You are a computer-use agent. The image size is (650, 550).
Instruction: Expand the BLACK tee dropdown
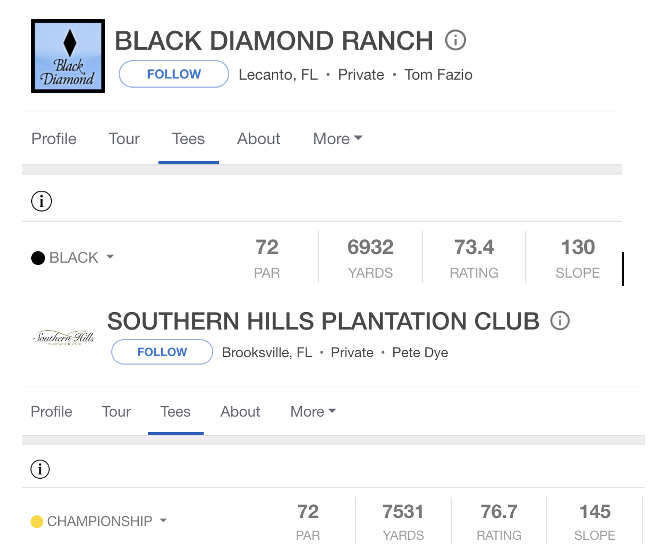click(110, 257)
